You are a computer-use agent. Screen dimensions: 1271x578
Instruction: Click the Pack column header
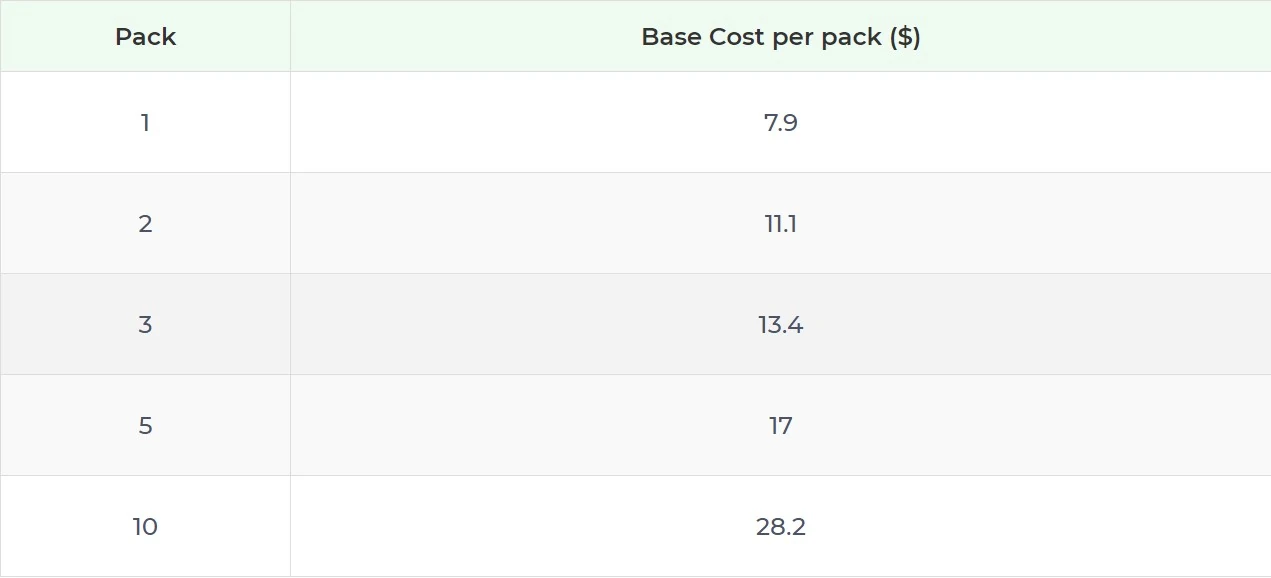pos(145,37)
